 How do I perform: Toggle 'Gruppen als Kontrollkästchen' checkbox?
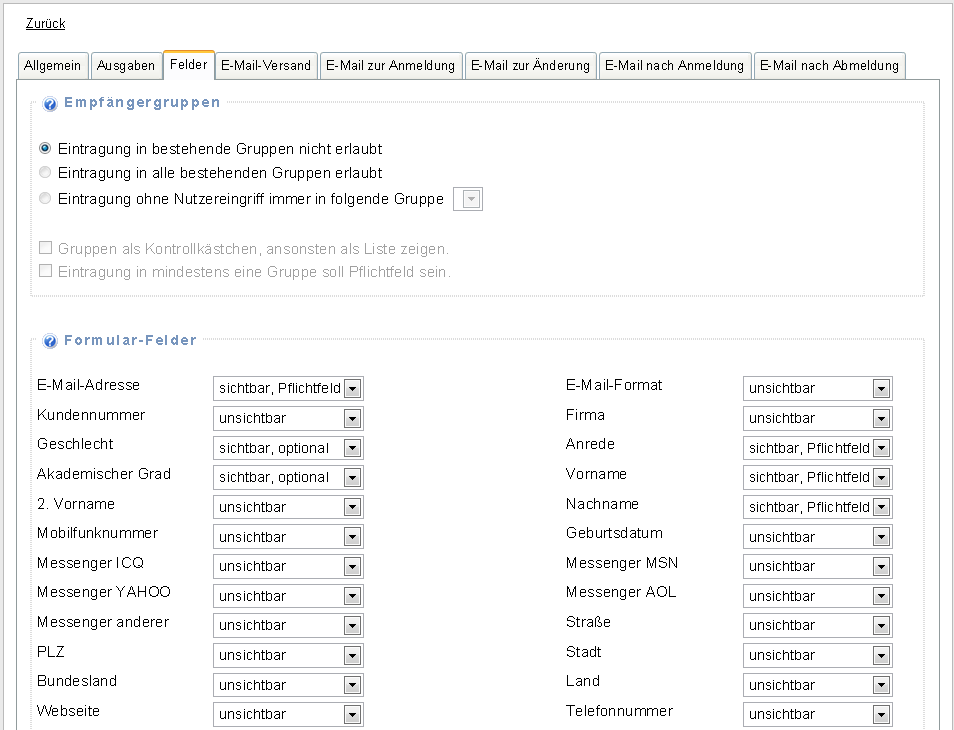(x=45, y=248)
